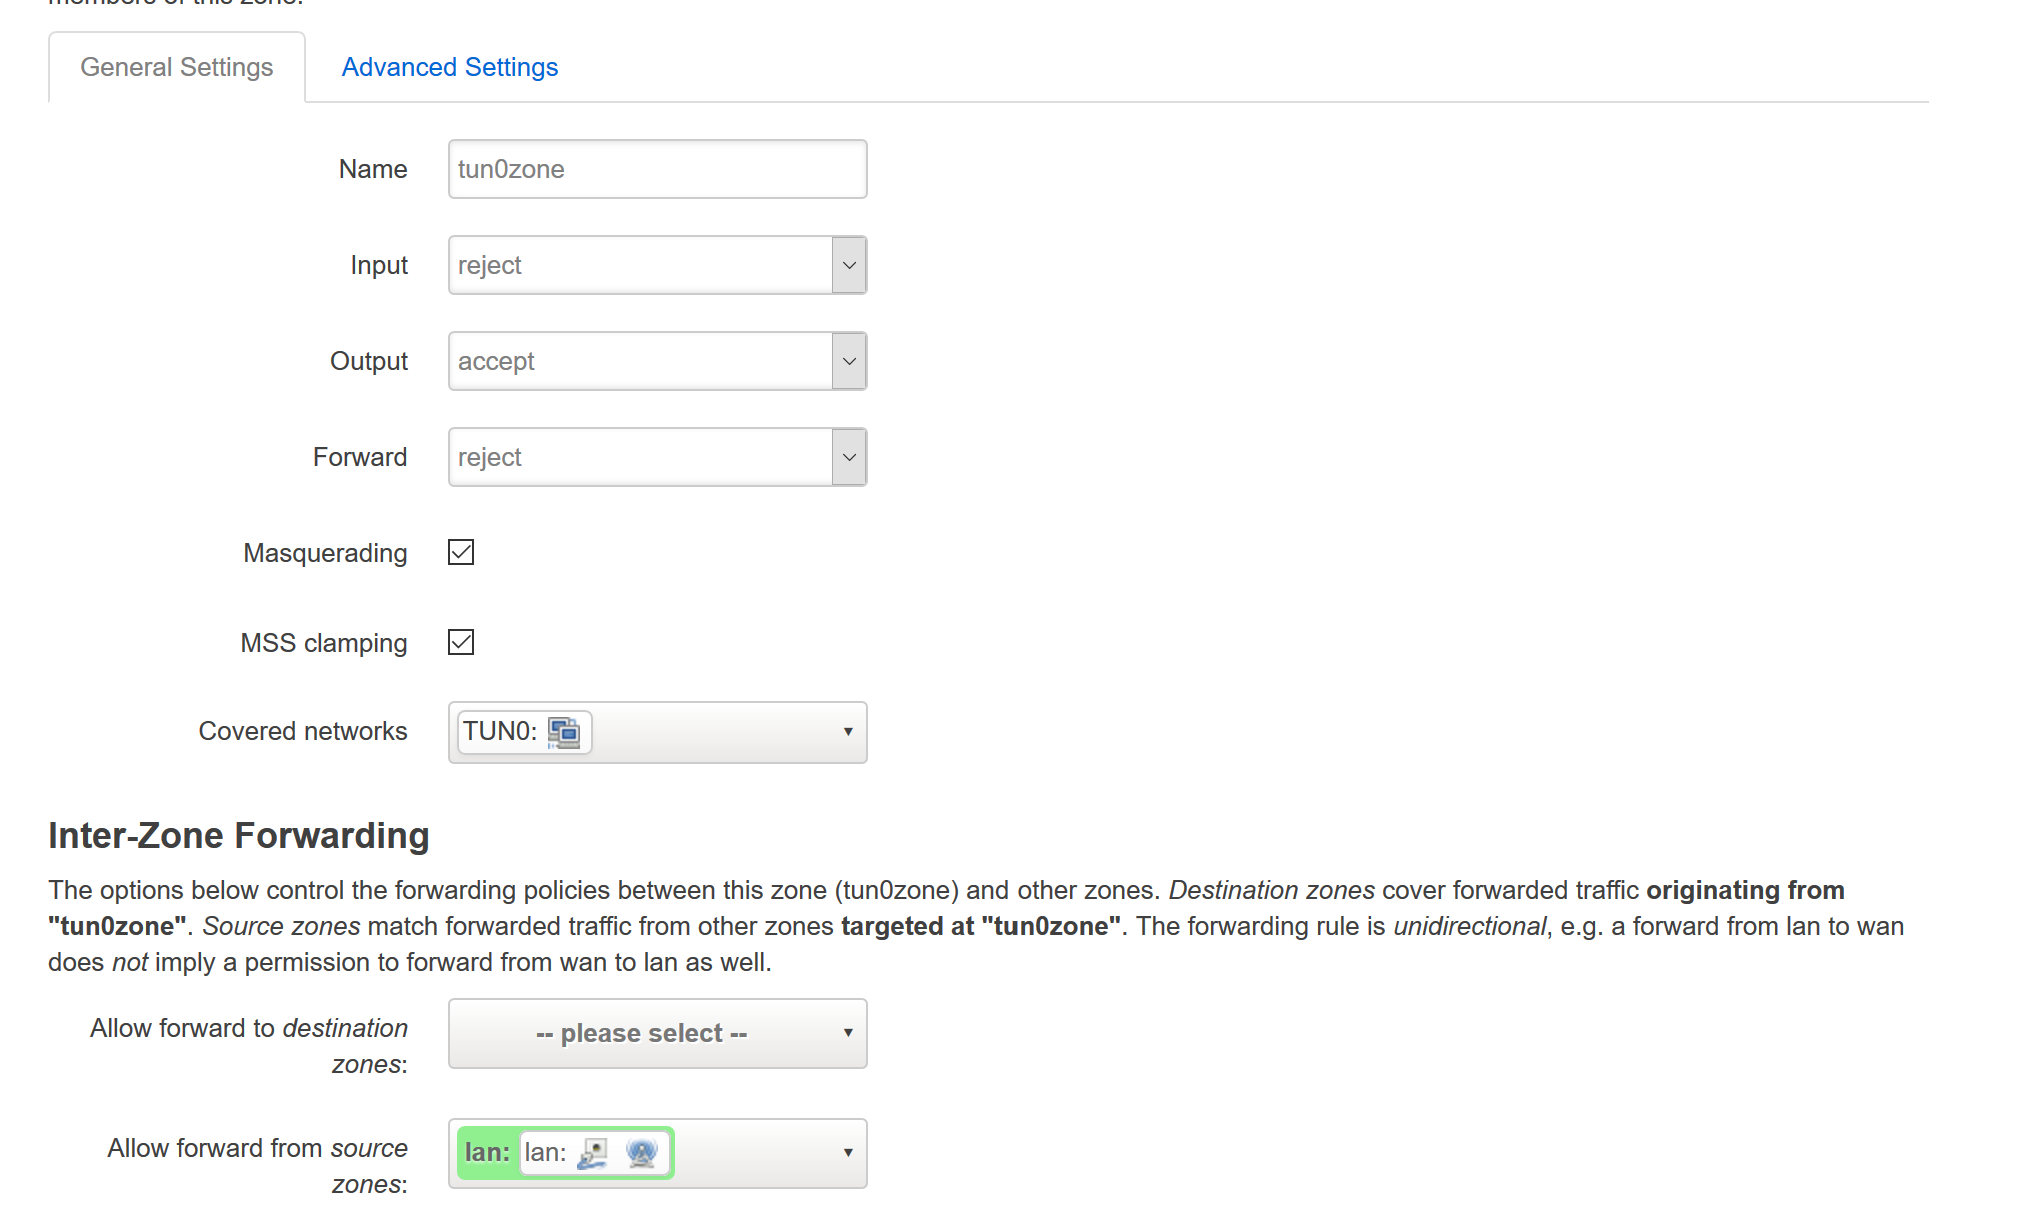Select the General Settings tab
The height and width of the screenshot is (1232, 2024).
[177, 67]
